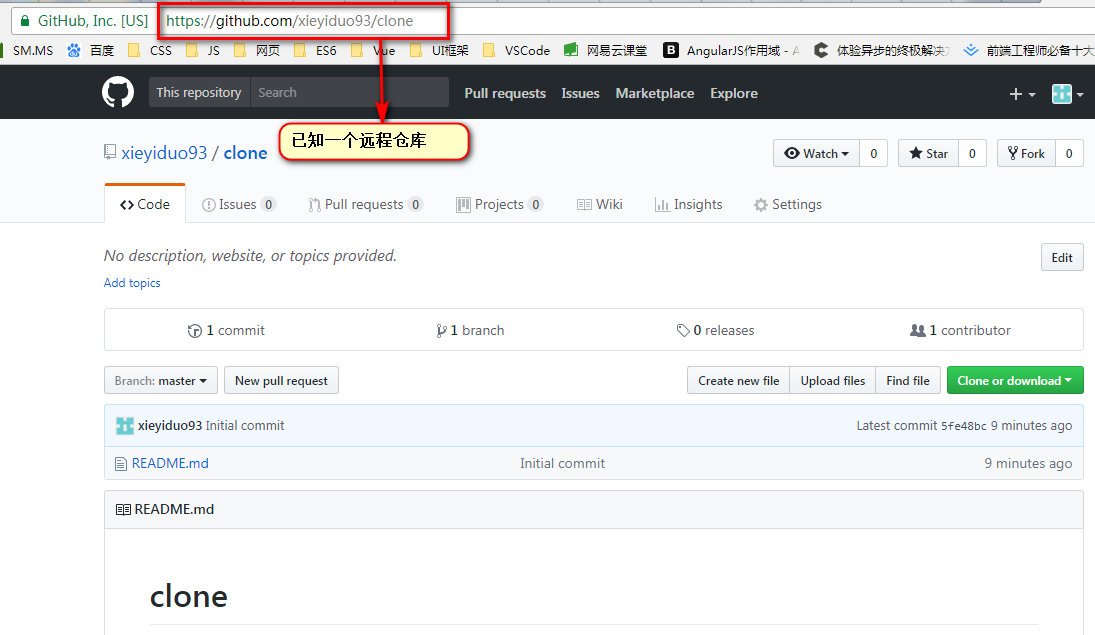Switch to the Projects tab
The image size is (1095, 635).
coord(499,205)
